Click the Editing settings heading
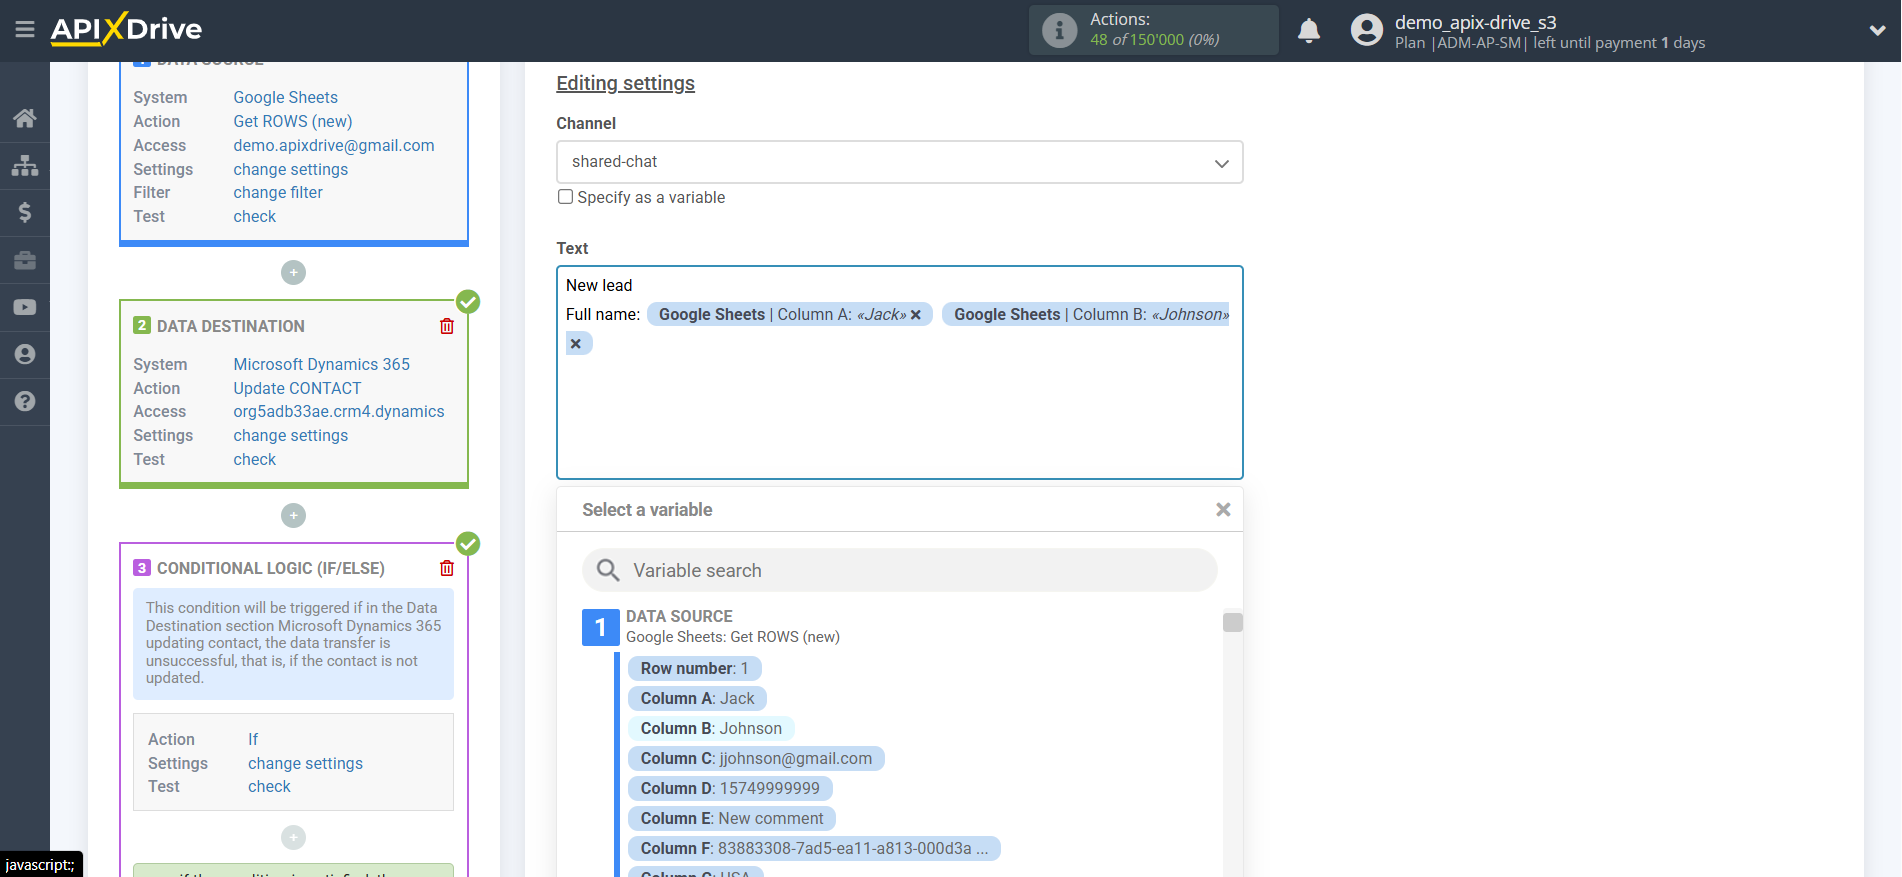Viewport: 1902px width, 877px height. click(625, 83)
